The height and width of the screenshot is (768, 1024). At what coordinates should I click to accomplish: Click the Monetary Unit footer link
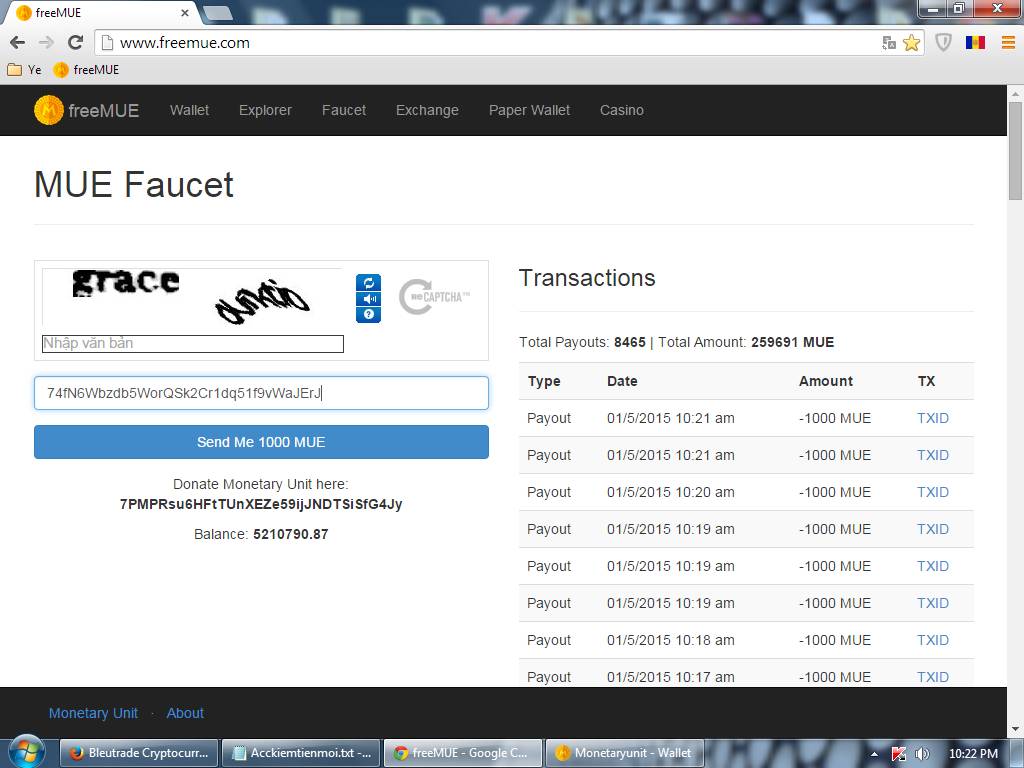[93, 713]
